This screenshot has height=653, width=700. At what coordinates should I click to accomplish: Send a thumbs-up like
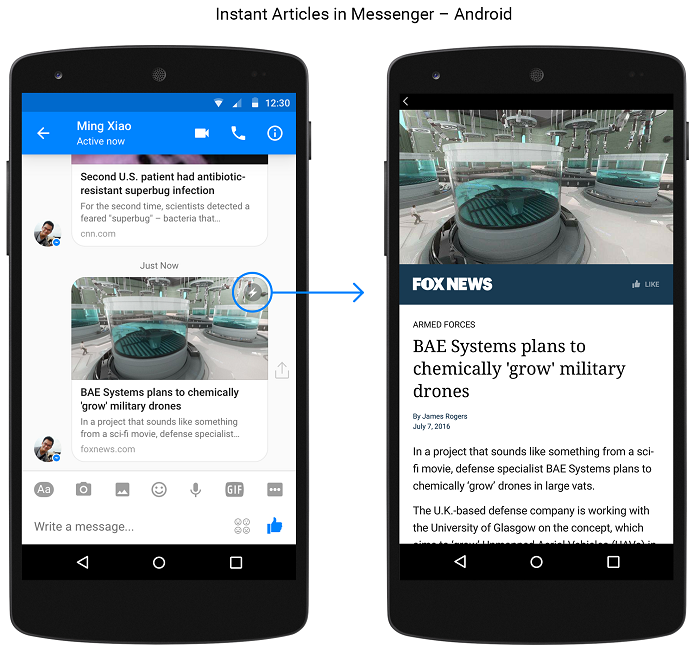coord(275,526)
